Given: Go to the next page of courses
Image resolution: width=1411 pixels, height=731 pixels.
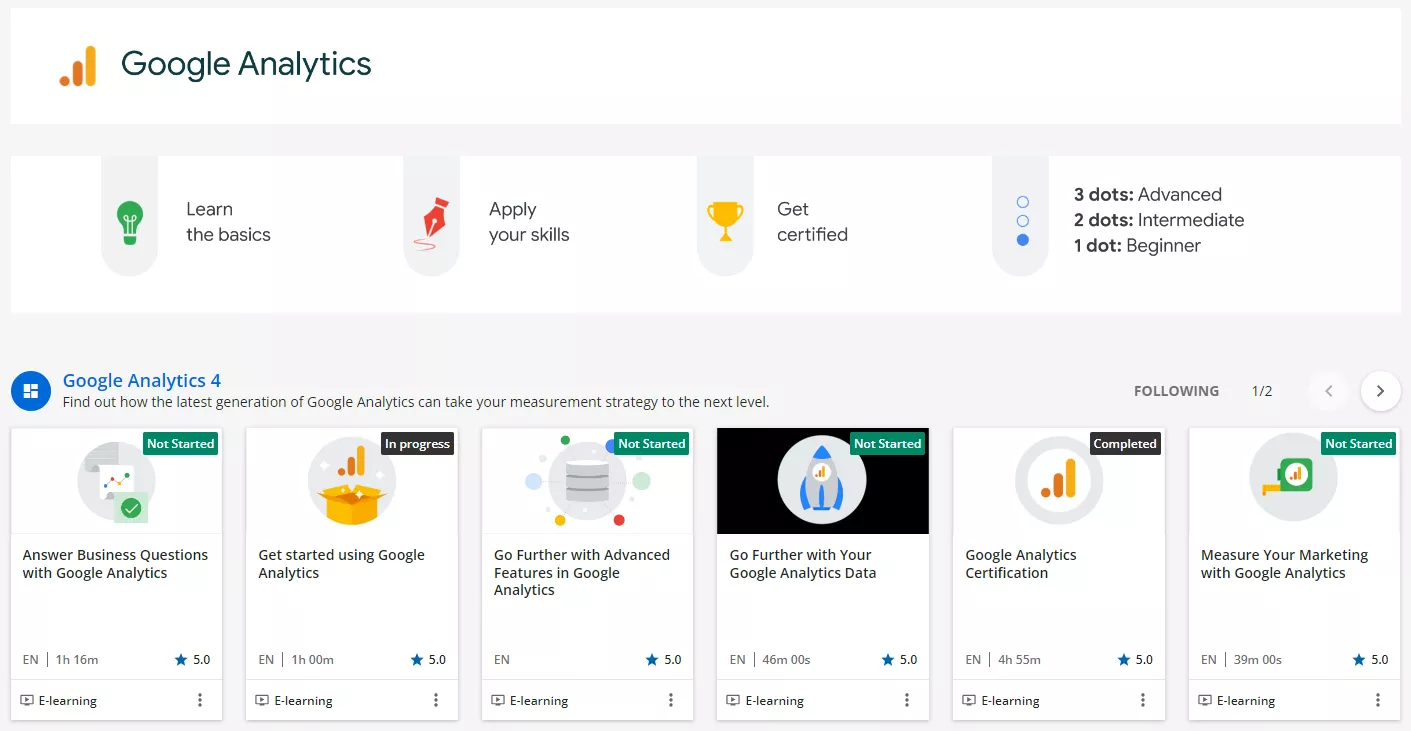Looking at the screenshot, I should click(x=1380, y=391).
